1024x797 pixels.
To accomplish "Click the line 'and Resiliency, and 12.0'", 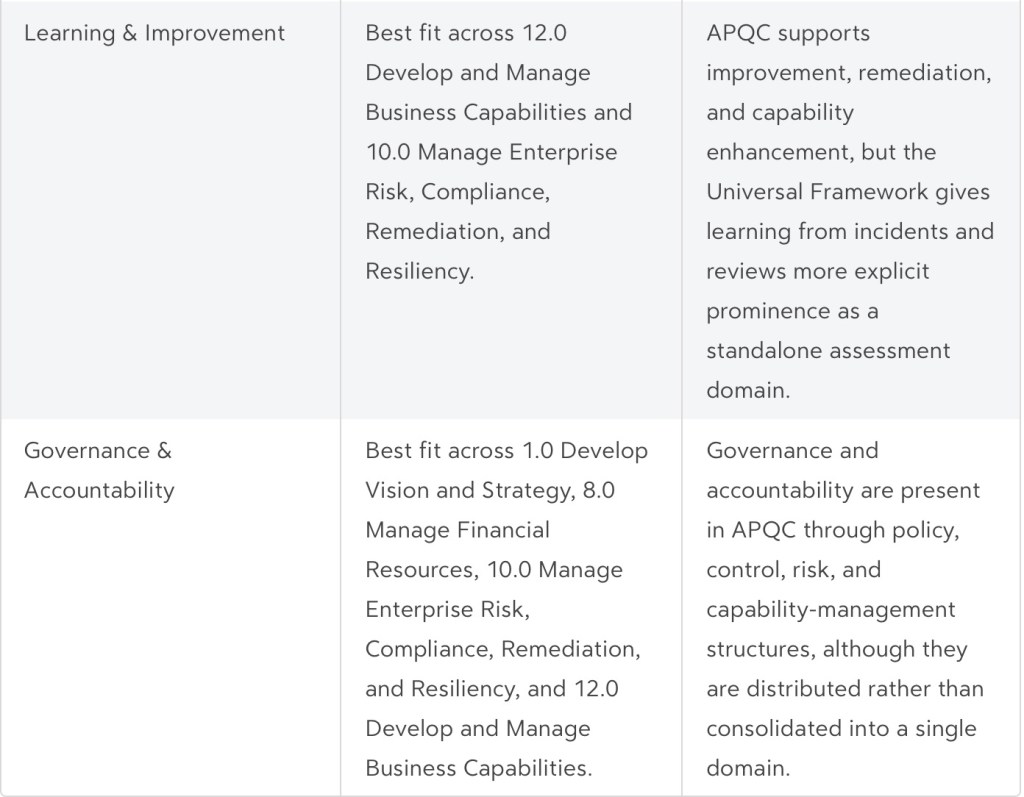I will (492, 689).
